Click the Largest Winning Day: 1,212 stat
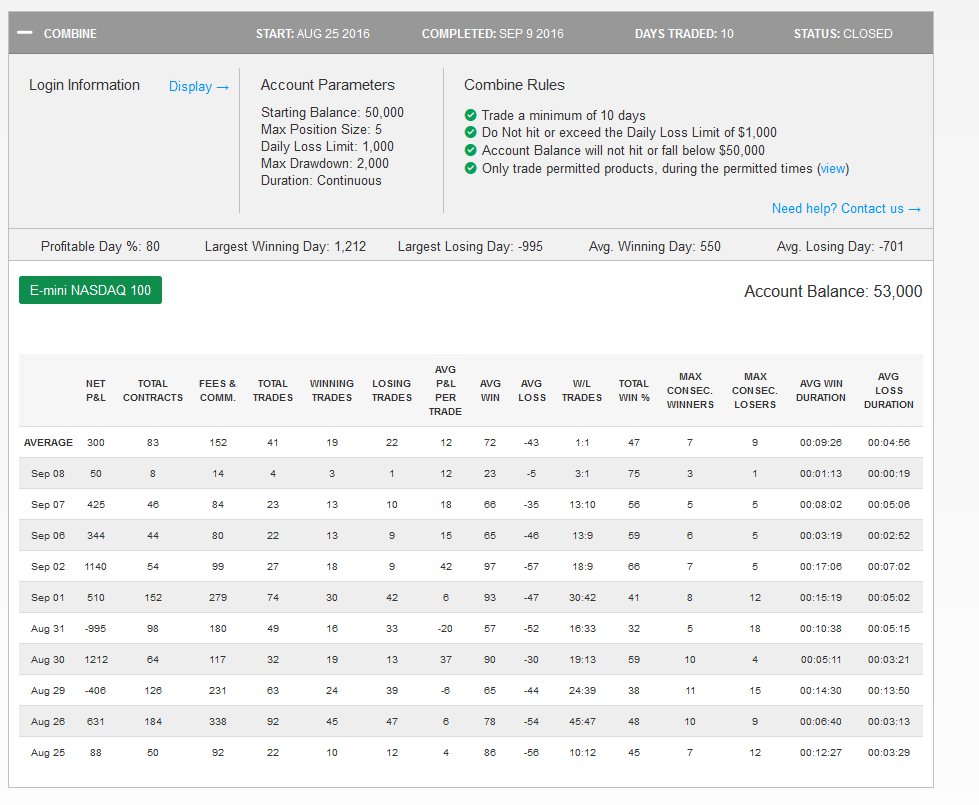Image resolution: width=979 pixels, height=805 pixels. coord(285,247)
